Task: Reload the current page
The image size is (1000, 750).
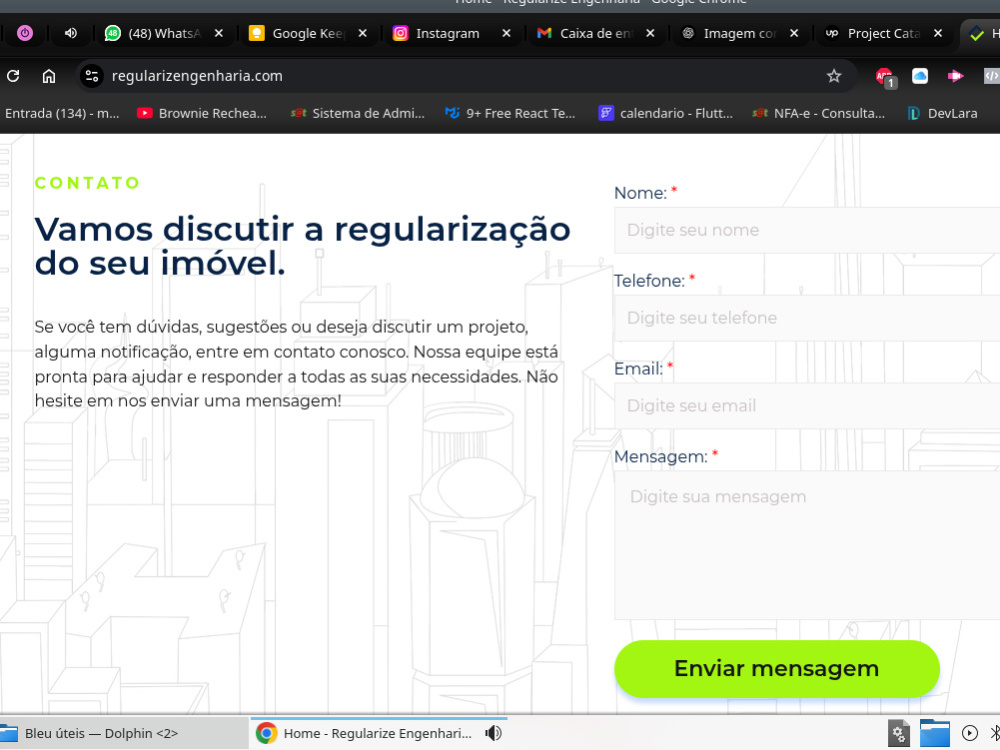Action: tap(13, 76)
